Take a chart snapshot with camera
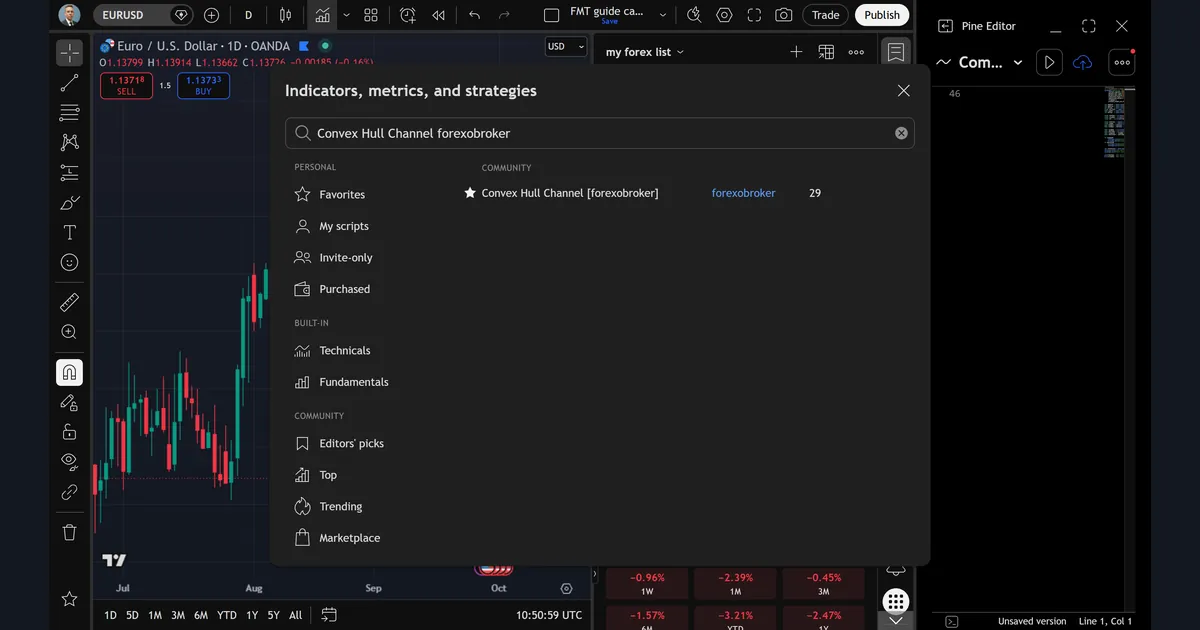The height and width of the screenshot is (630, 1200). tap(784, 15)
